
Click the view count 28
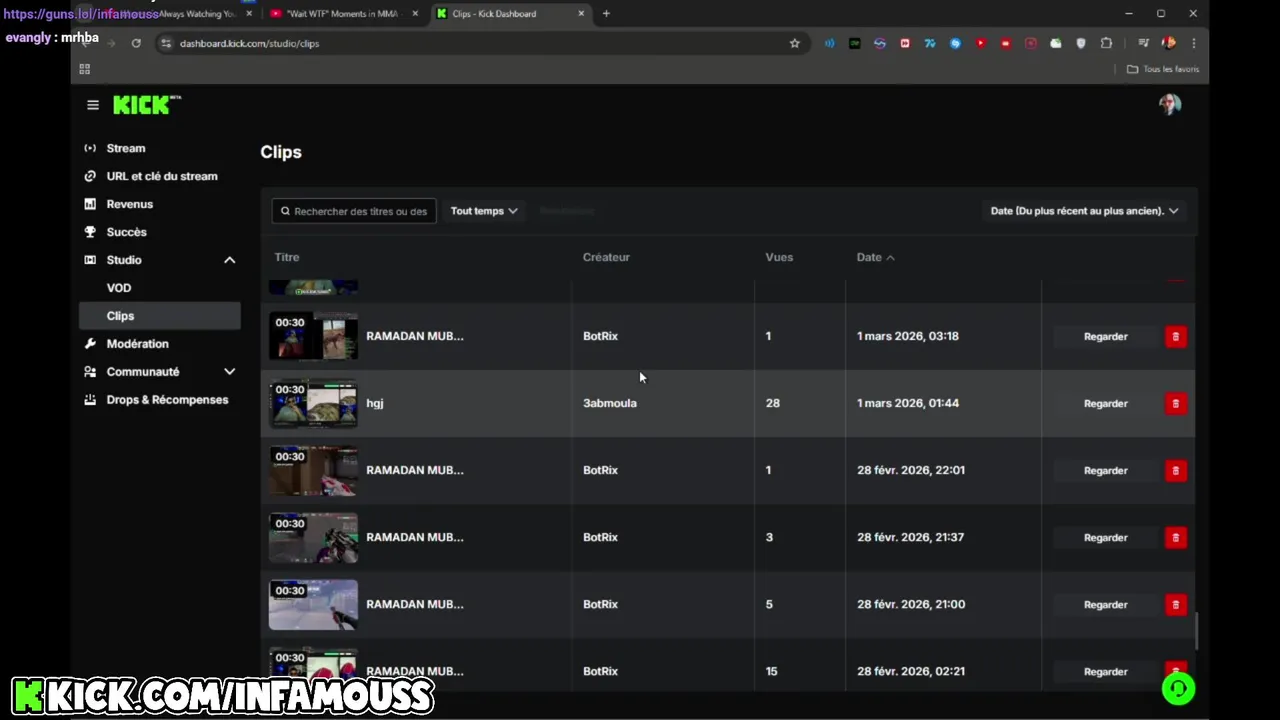coord(772,403)
